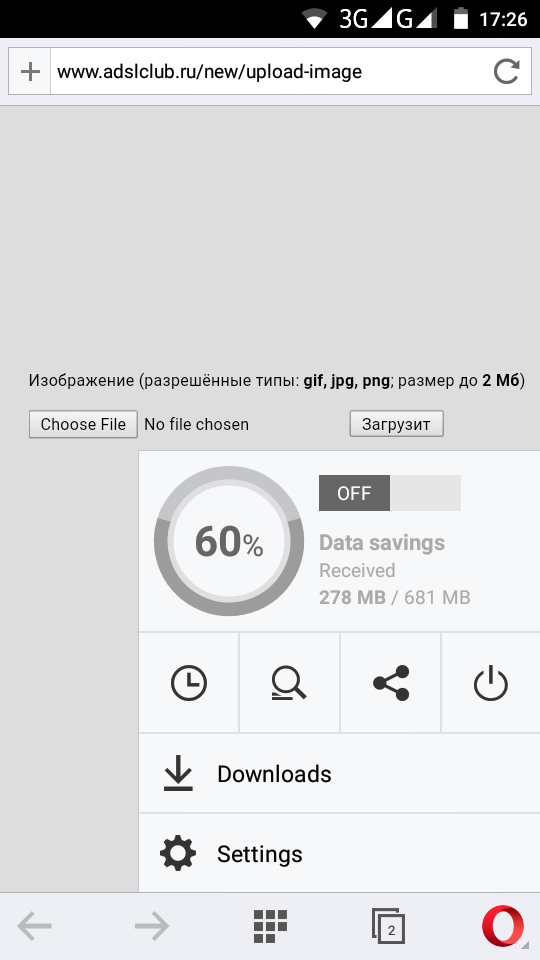Image resolution: width=540 pixels, height=960 pixels.
Task: Go back using the left arrow
Action: 34,926
